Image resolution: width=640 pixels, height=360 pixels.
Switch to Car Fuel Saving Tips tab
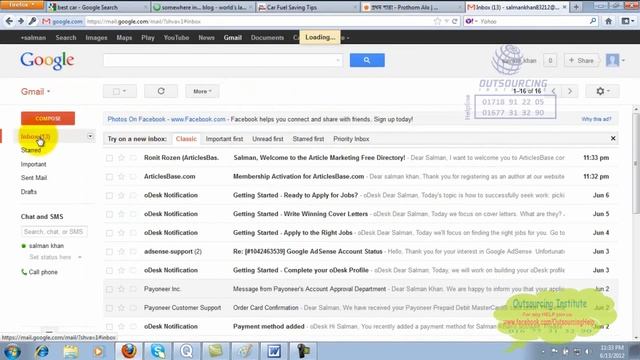[x=308, y=7]
